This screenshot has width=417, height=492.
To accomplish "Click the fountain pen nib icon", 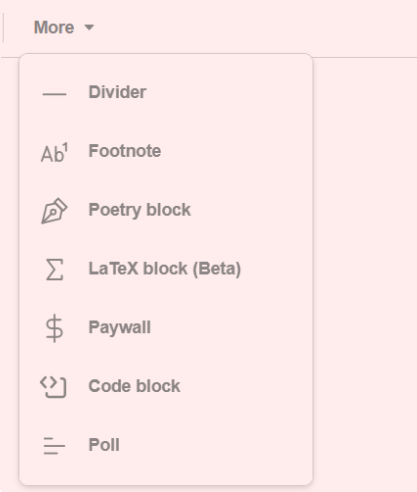I will click(54, 211).
